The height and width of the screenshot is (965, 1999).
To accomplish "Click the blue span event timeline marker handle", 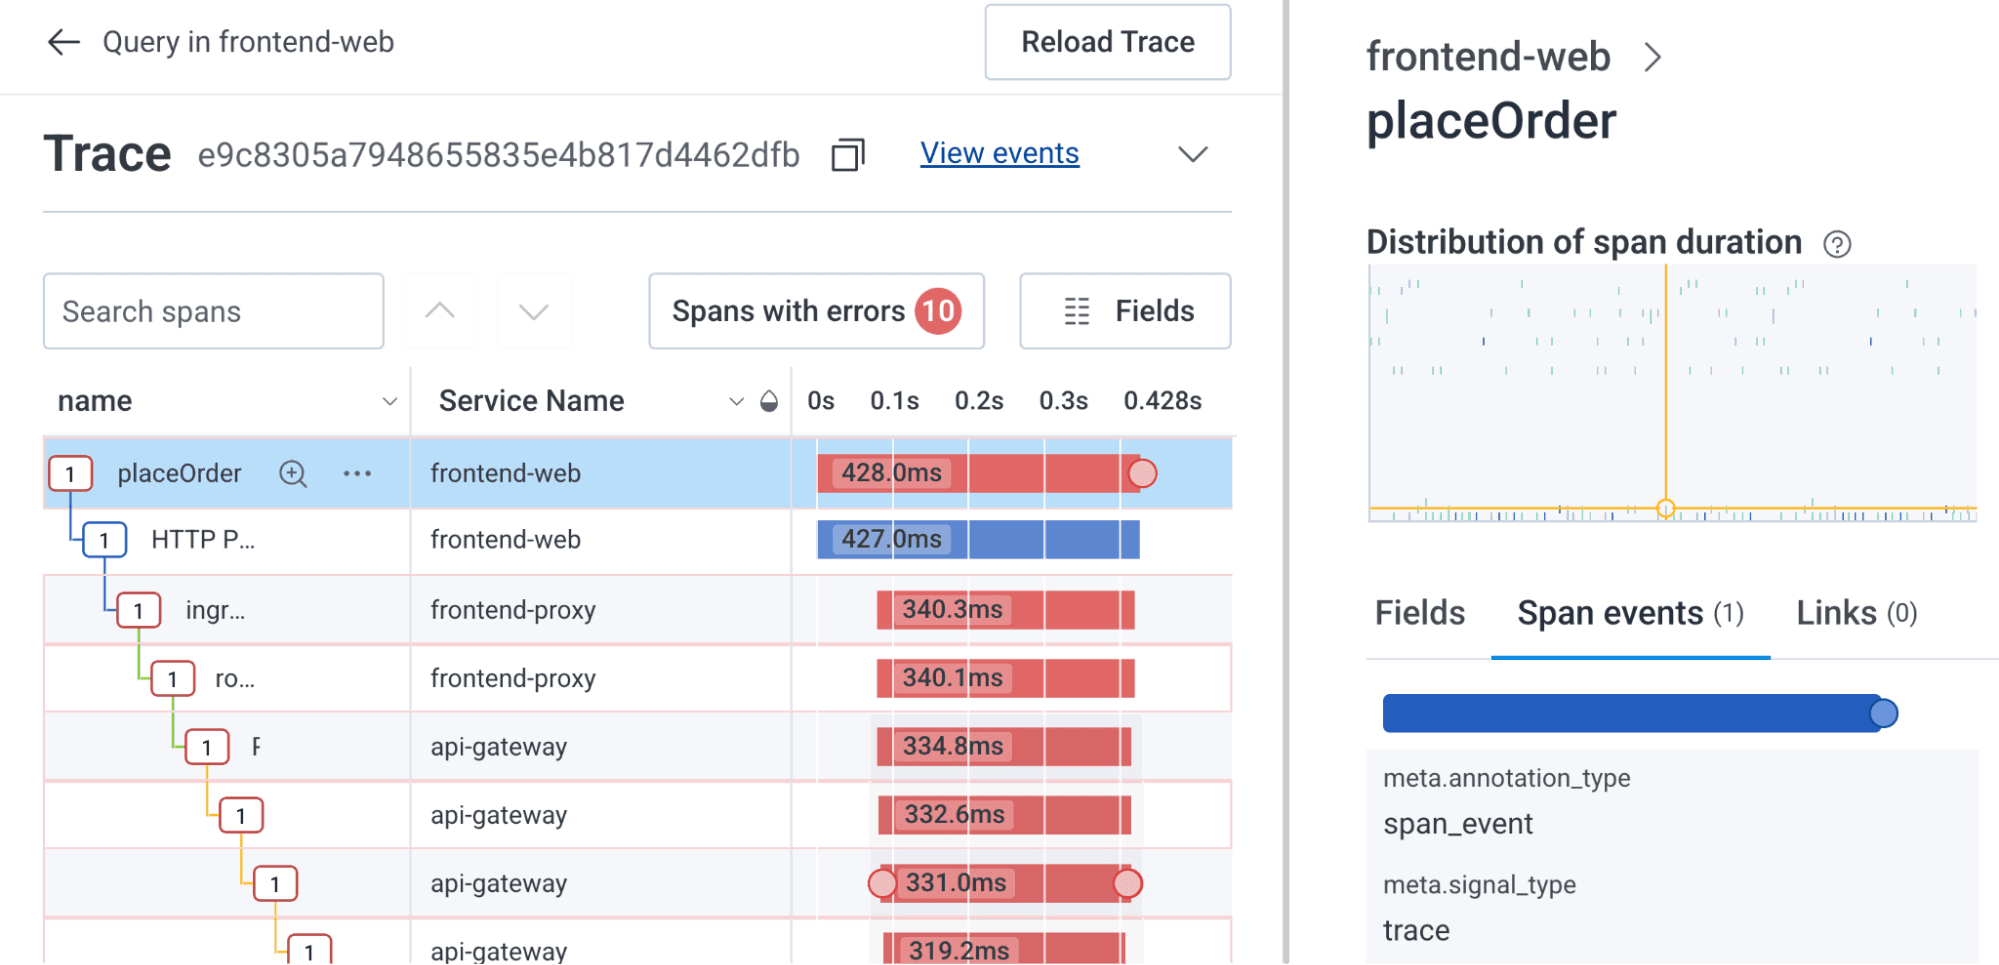I will pos(1883,713).
